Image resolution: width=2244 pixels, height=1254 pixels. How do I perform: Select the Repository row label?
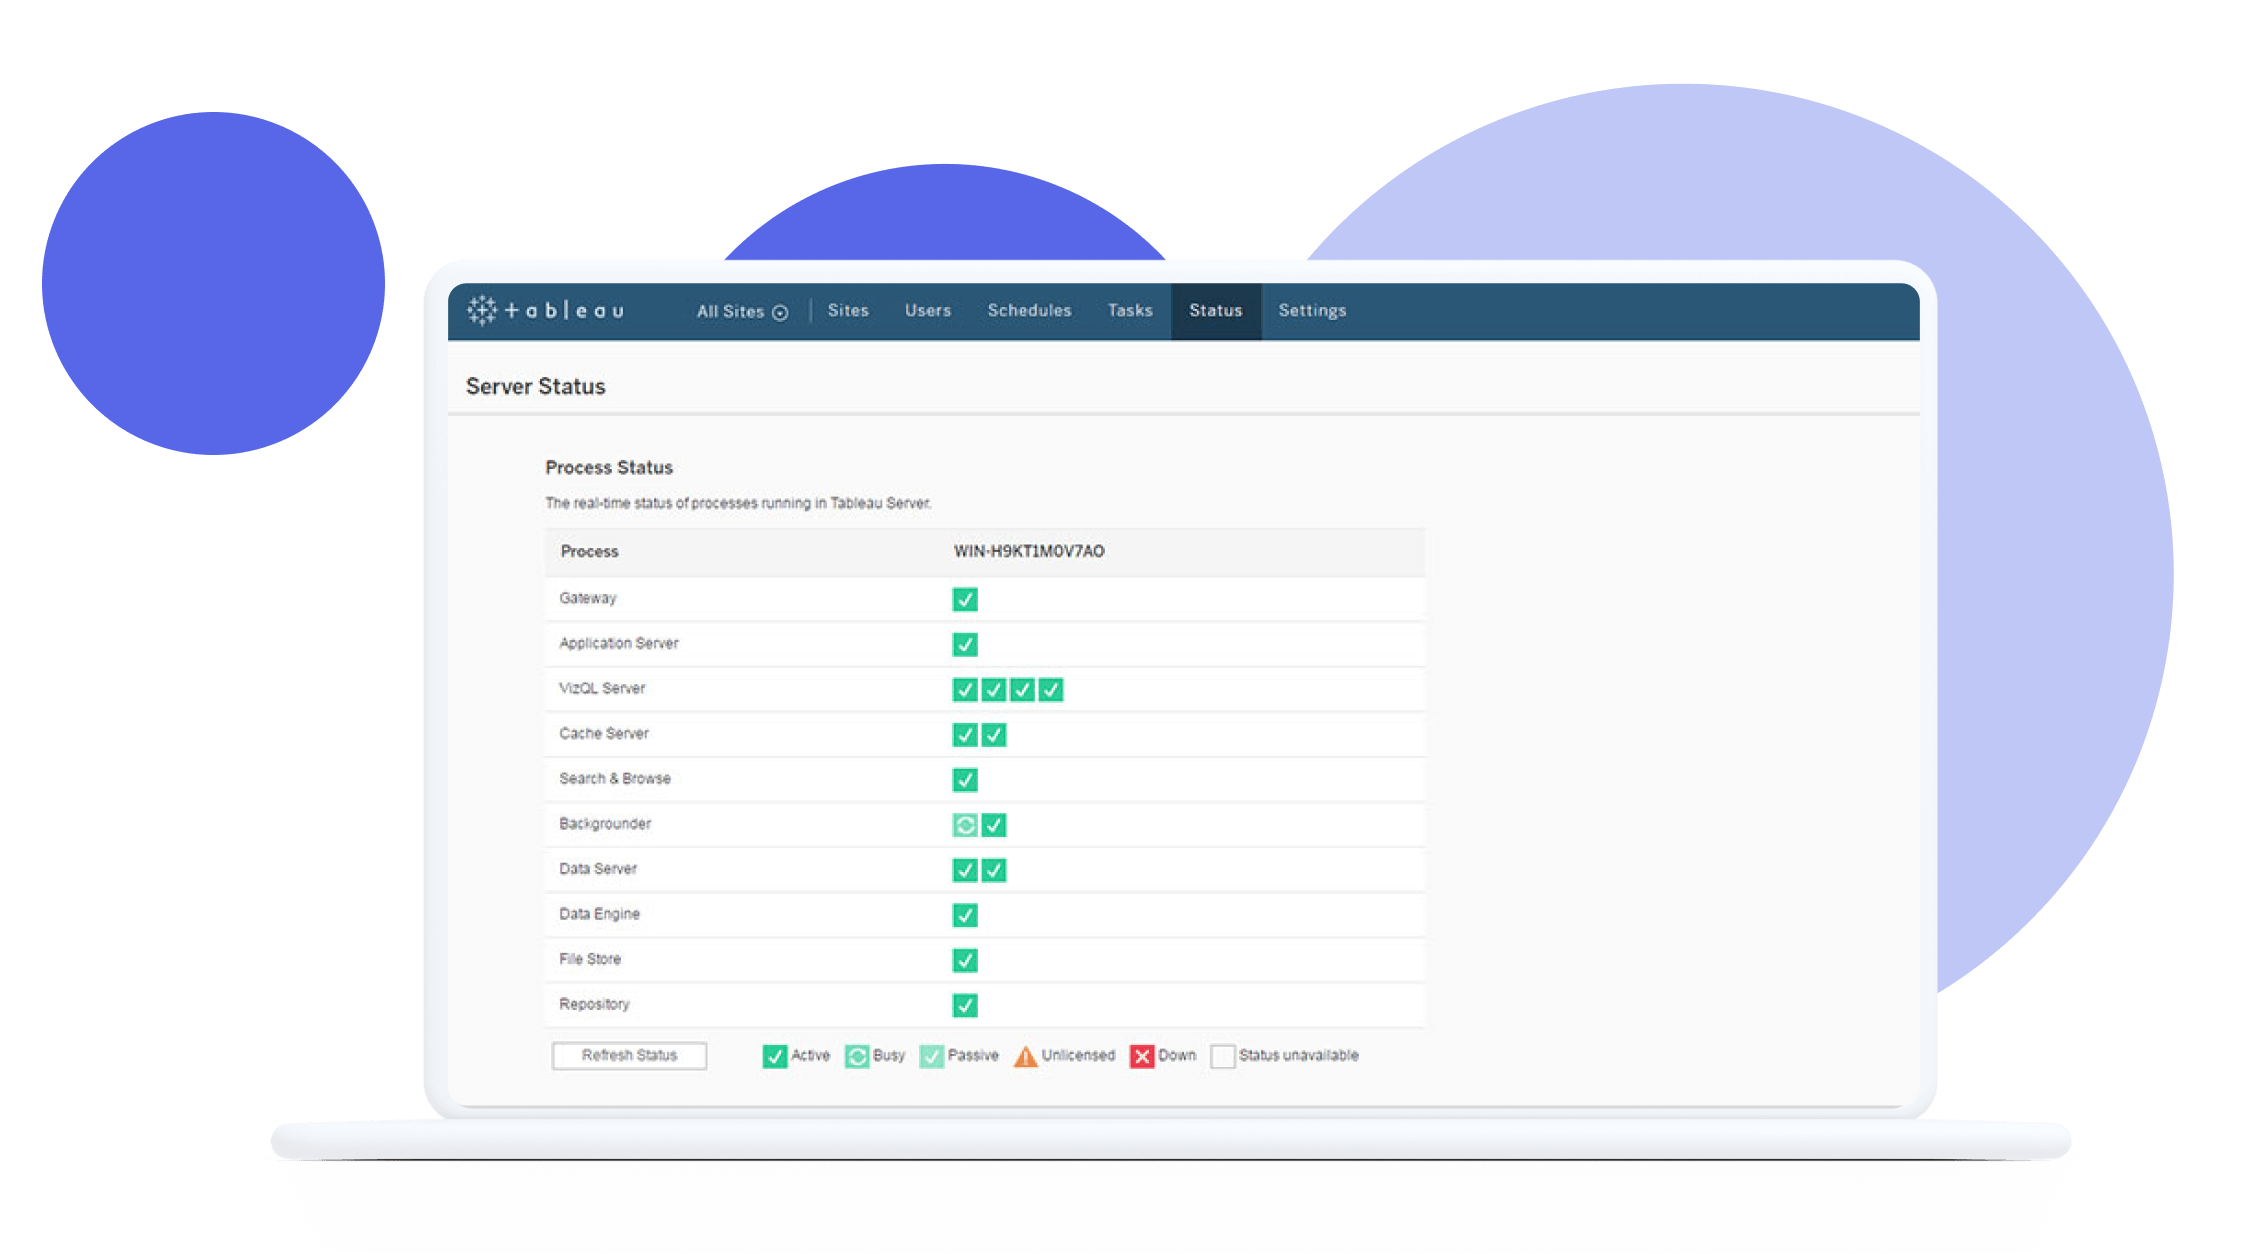point(594,1004)
